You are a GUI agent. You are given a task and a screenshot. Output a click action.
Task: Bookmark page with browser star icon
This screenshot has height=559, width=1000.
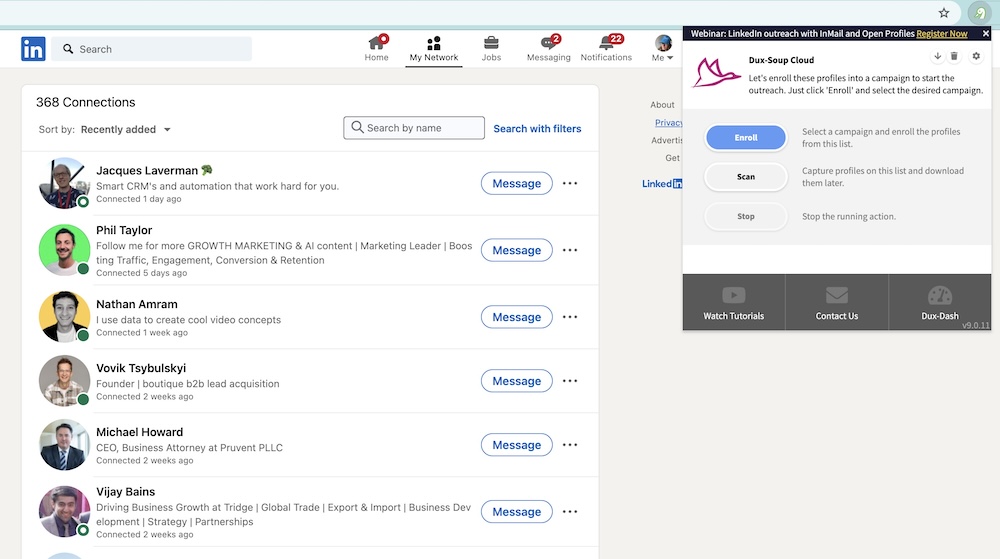pyautogui.click(x=944, y=13)
